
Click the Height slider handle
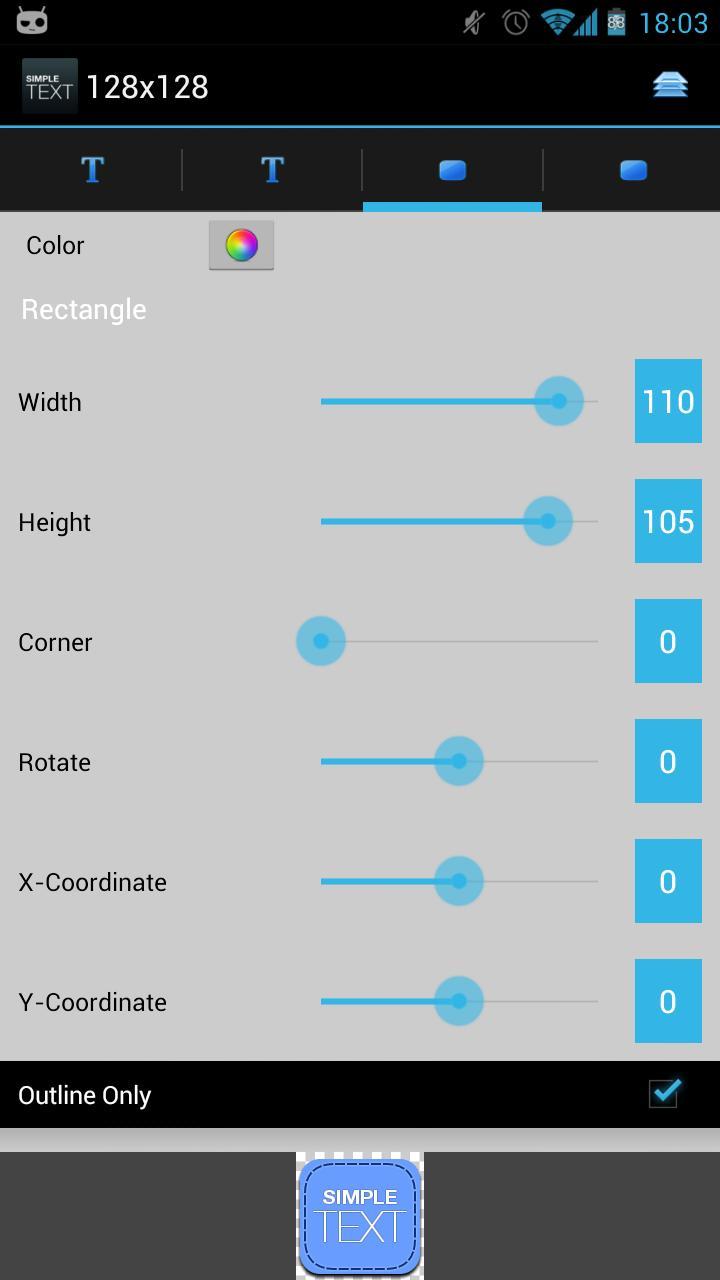(547, 521)
